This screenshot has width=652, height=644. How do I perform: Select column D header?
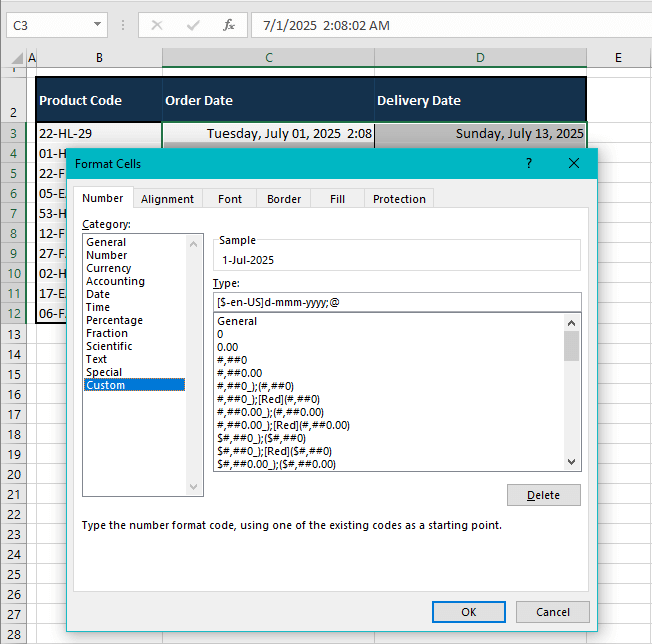480,57
